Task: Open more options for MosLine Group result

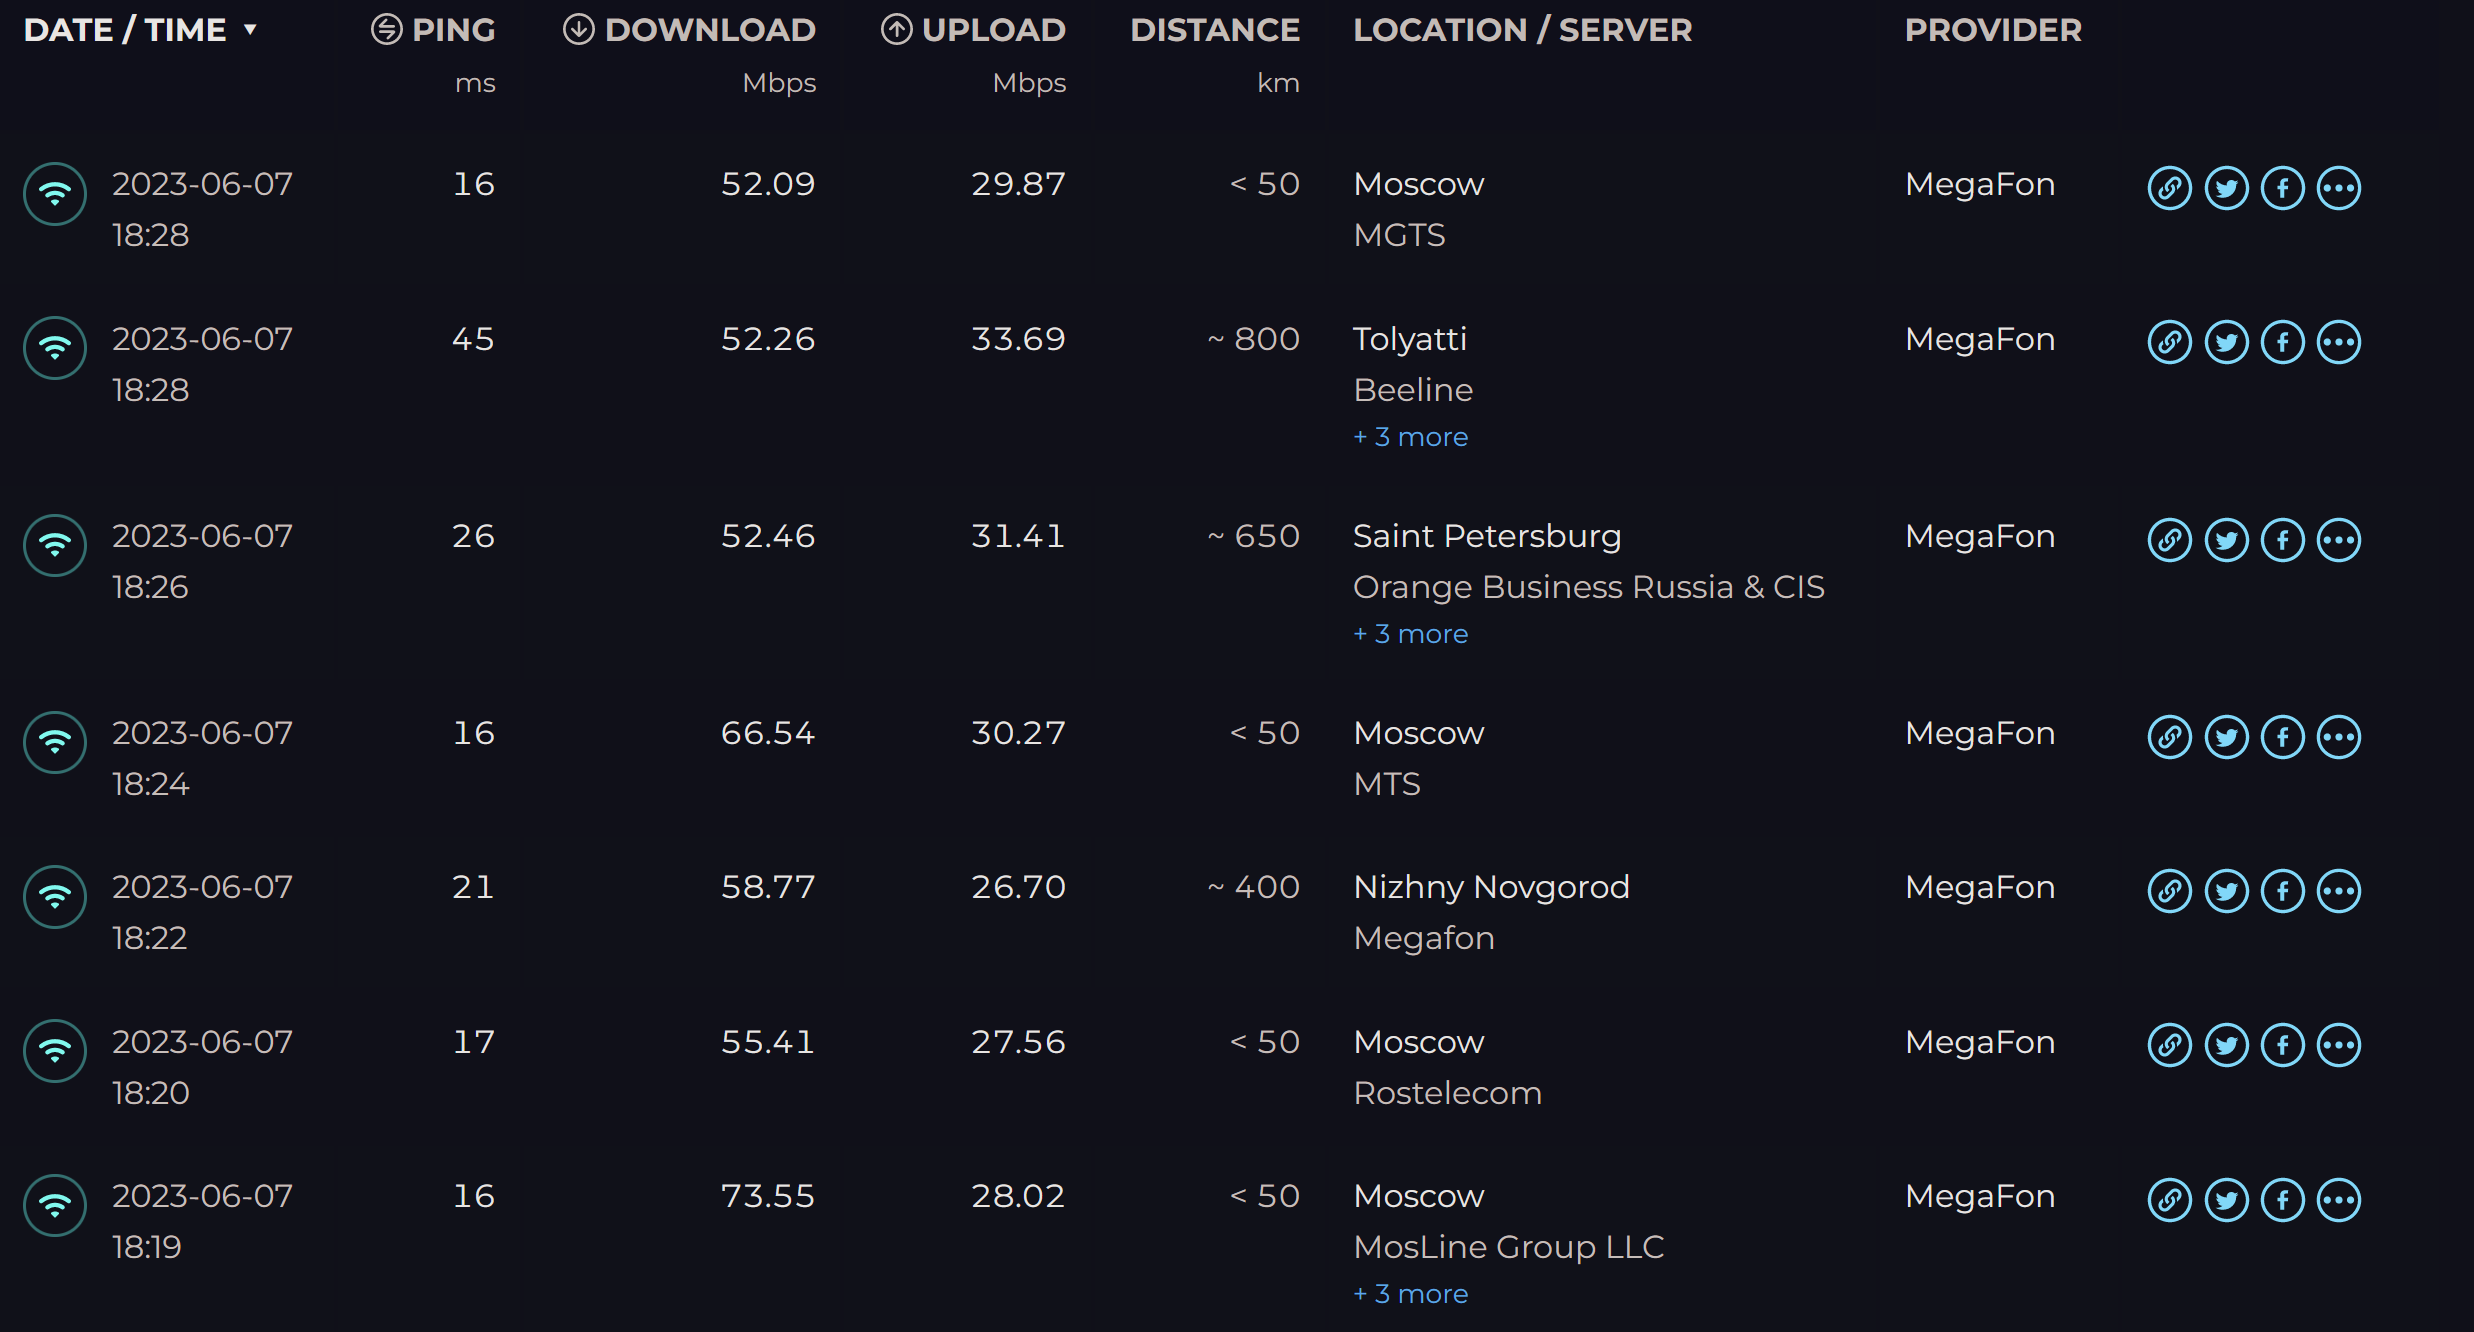Action: pos(2339,1201)
